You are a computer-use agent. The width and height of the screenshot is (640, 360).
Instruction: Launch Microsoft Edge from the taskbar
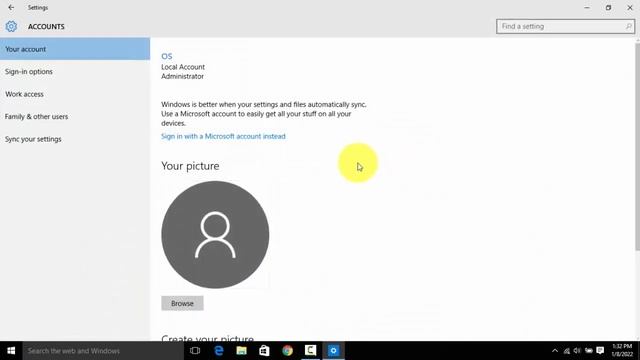tap(219, 351)
